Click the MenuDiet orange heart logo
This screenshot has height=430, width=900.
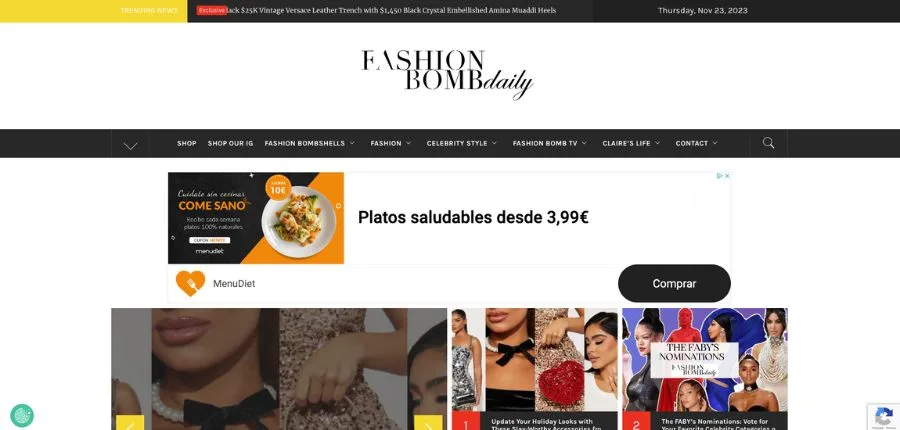coord(190,284)
